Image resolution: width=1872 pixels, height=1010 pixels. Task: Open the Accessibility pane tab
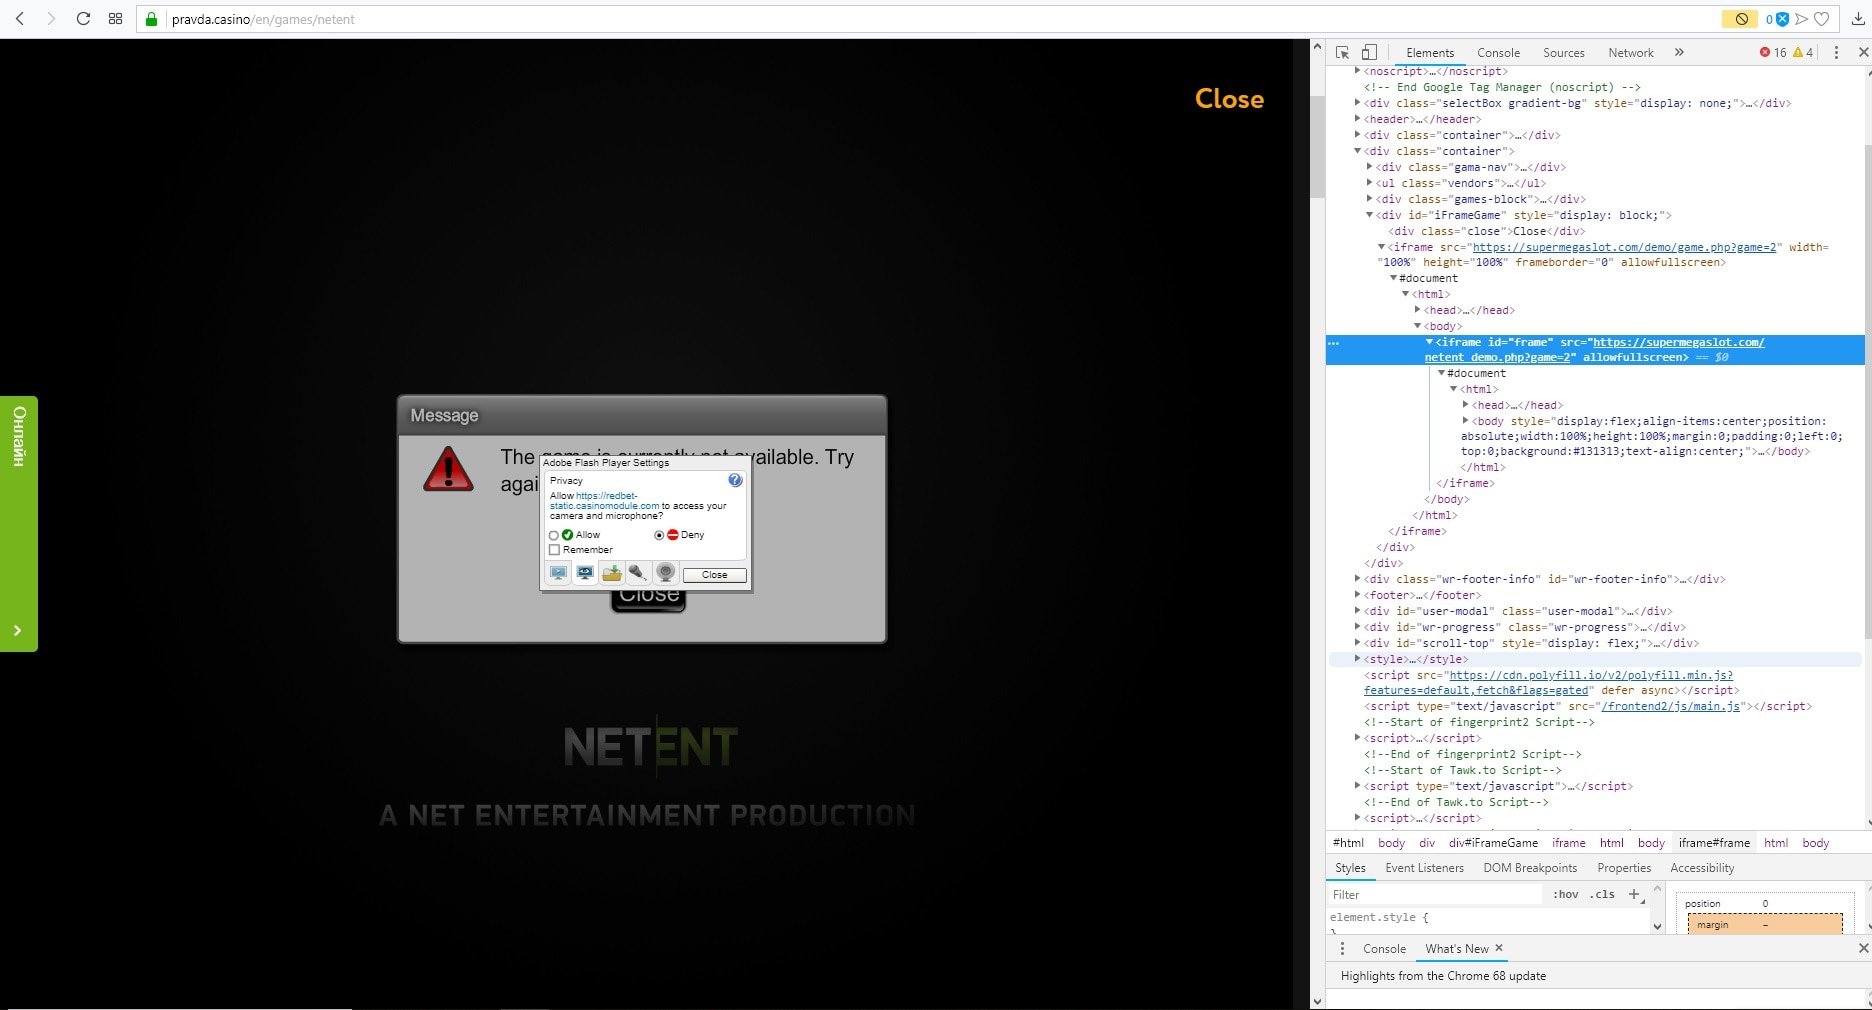pyautogui.click(x=1702, y=868)
